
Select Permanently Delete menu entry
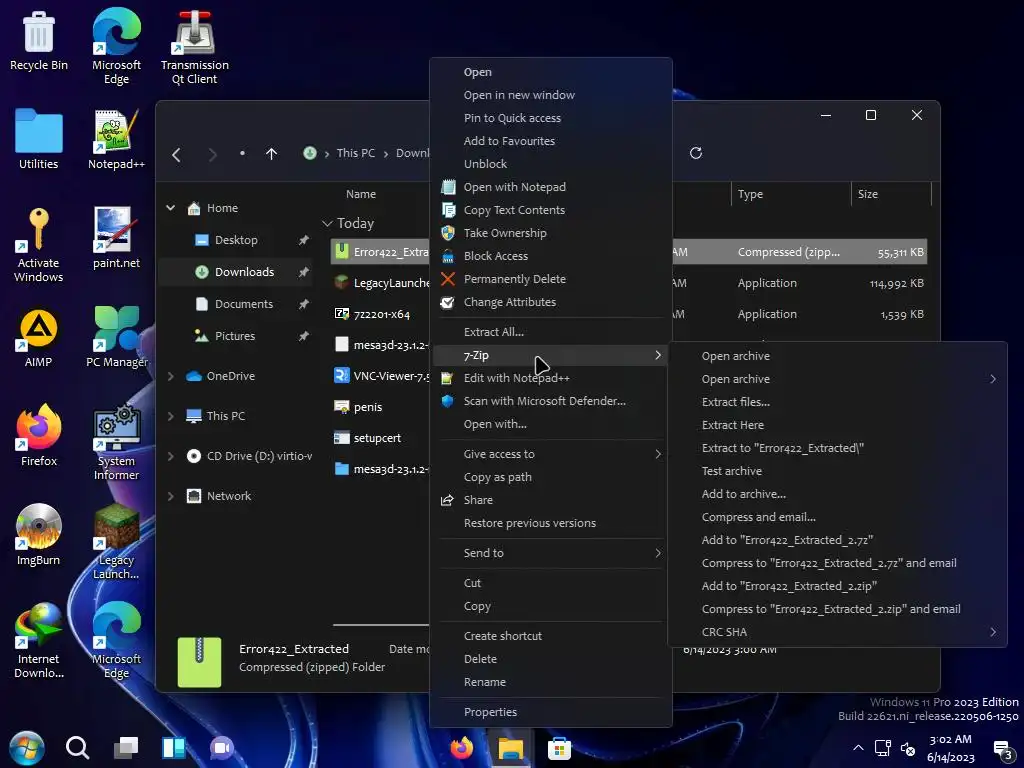click(551, 279)
